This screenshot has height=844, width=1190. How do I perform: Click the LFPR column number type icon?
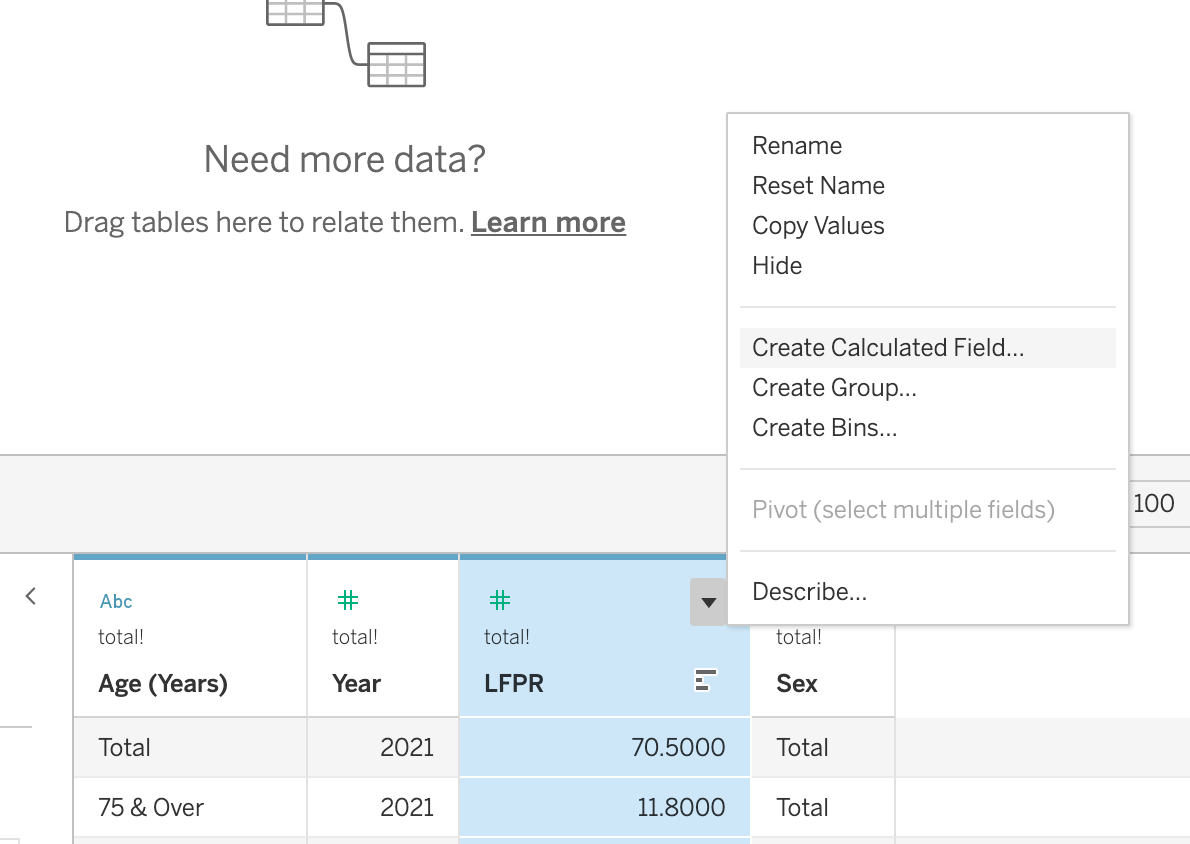pyautogui.click(x=499, y=600)
